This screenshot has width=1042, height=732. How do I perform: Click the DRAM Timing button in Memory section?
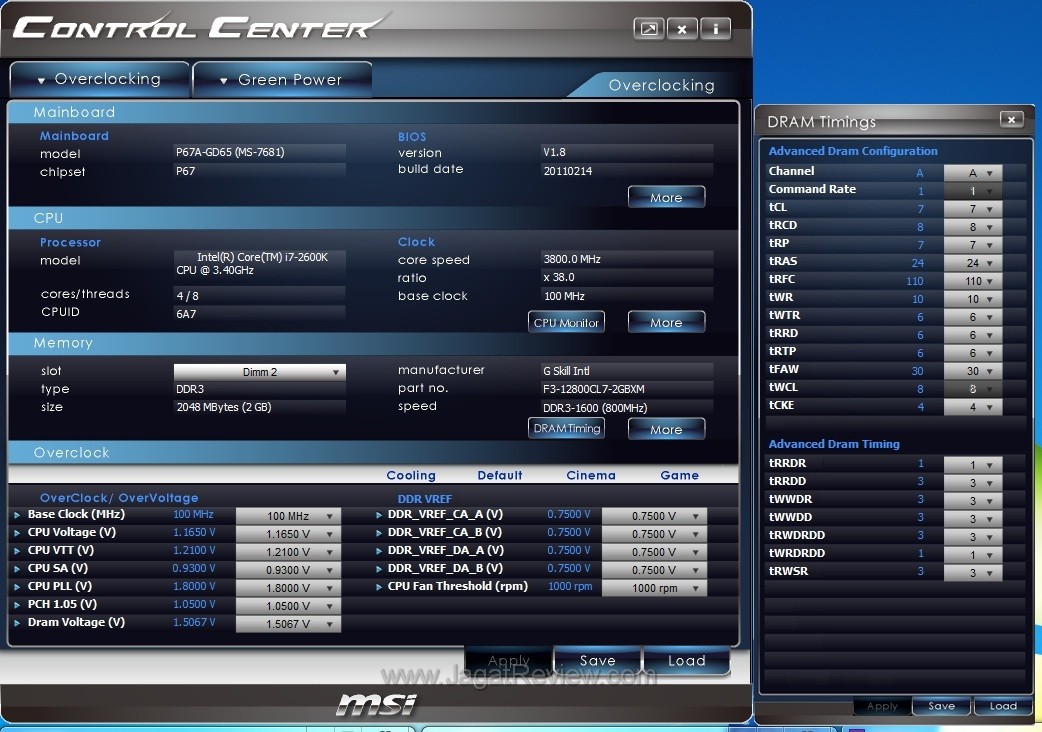566,428
